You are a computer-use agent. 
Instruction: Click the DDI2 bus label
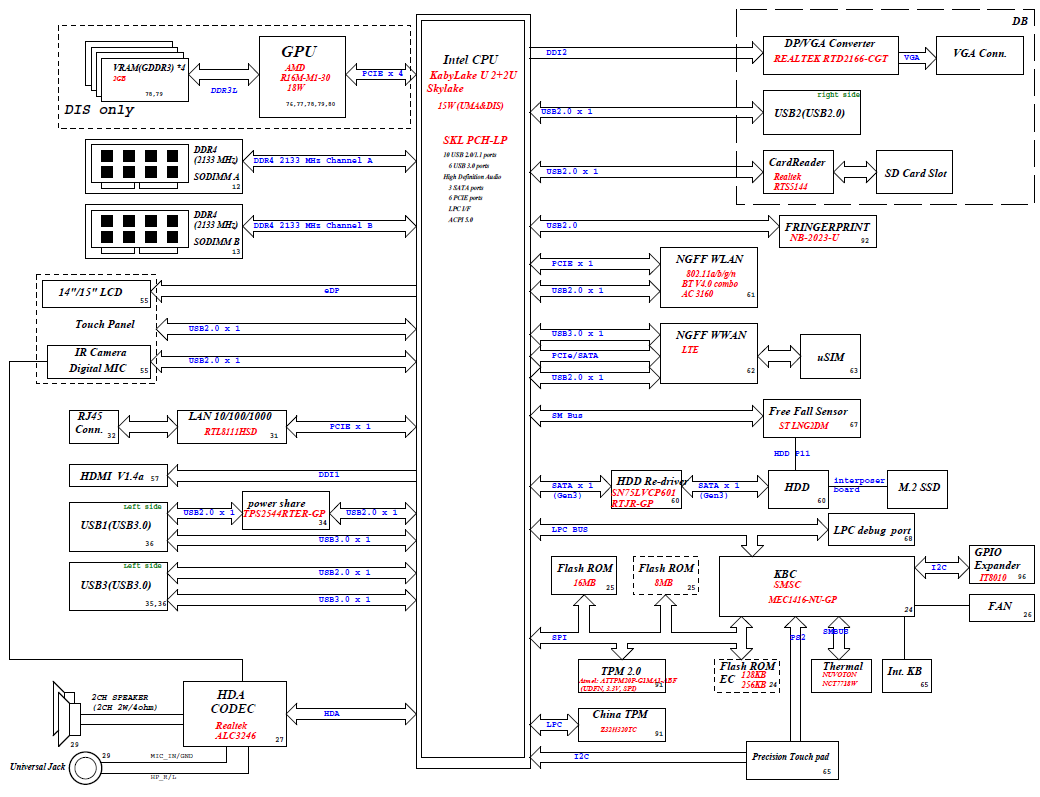tap(556, 52)
